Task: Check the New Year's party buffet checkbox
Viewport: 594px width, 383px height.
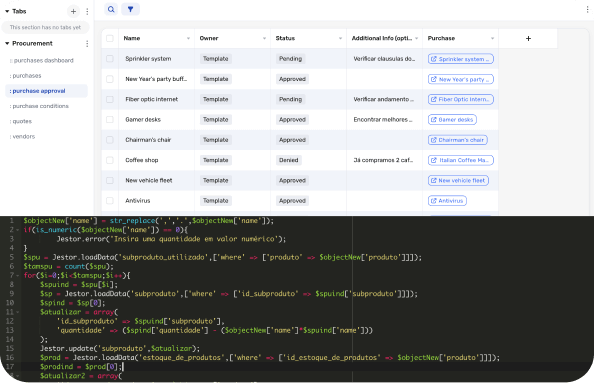Action: click(110, 79)
